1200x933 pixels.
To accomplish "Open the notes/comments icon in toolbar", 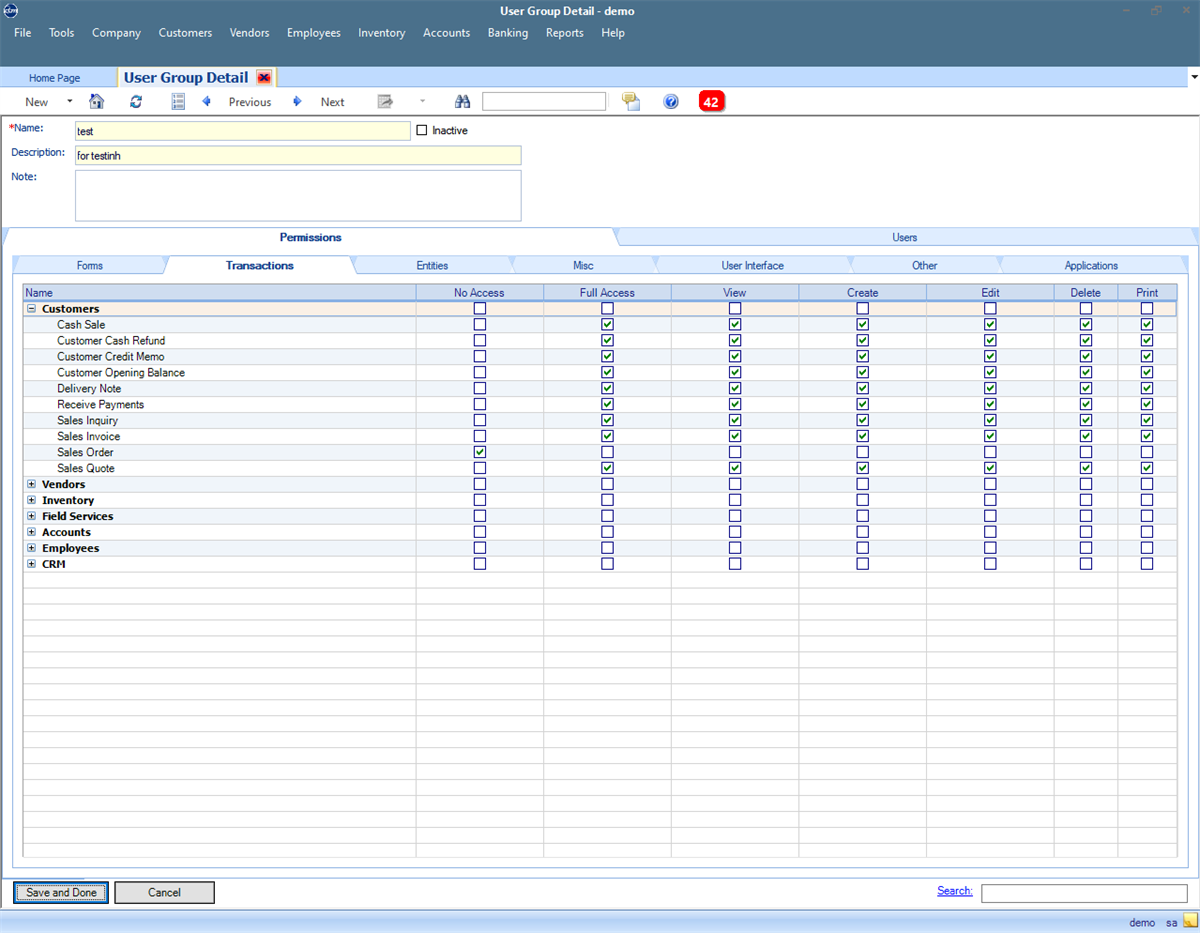I will [x=631, y=101].
